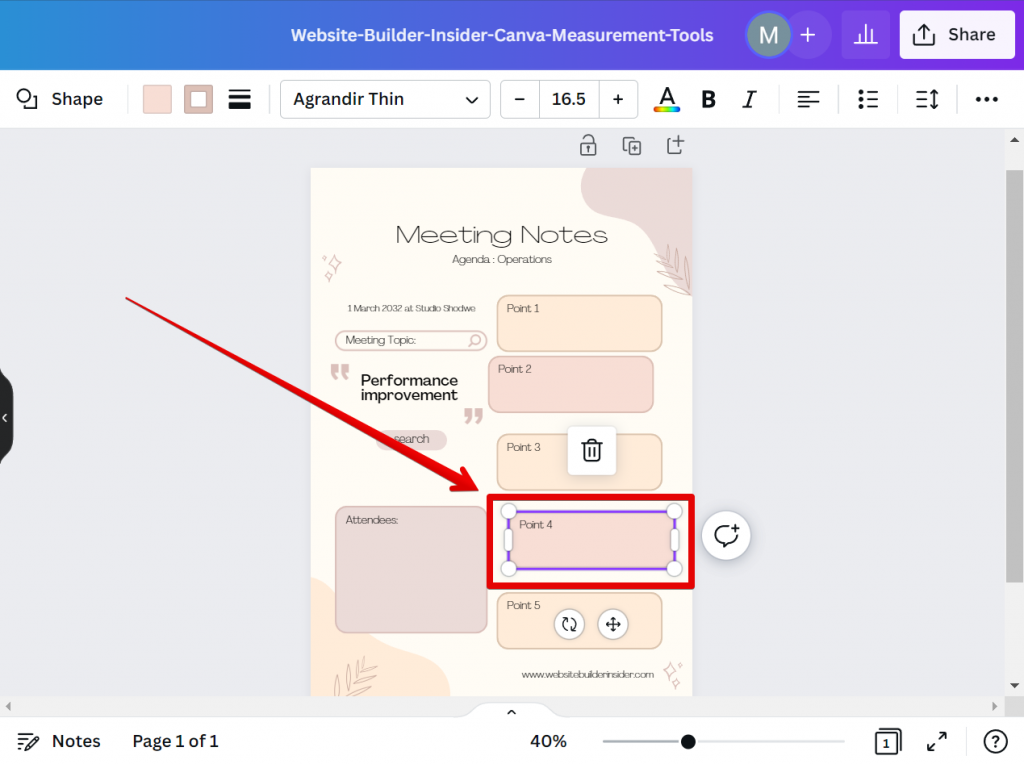Screen dimensions: 1024x764
Task: Open the more options ellipsis menu
Action: coord(987,98)
